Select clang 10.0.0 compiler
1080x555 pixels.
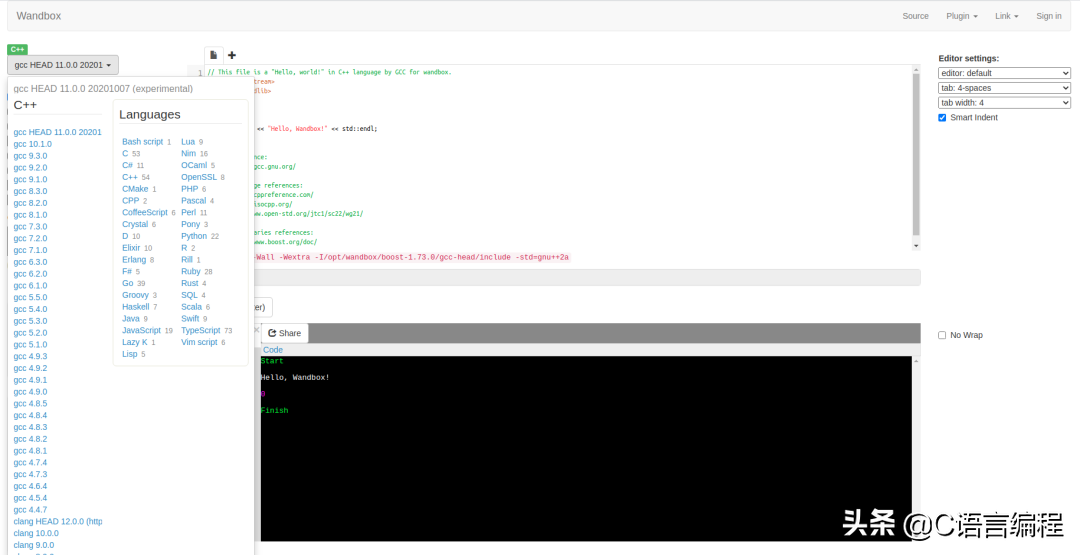point(36,533)
